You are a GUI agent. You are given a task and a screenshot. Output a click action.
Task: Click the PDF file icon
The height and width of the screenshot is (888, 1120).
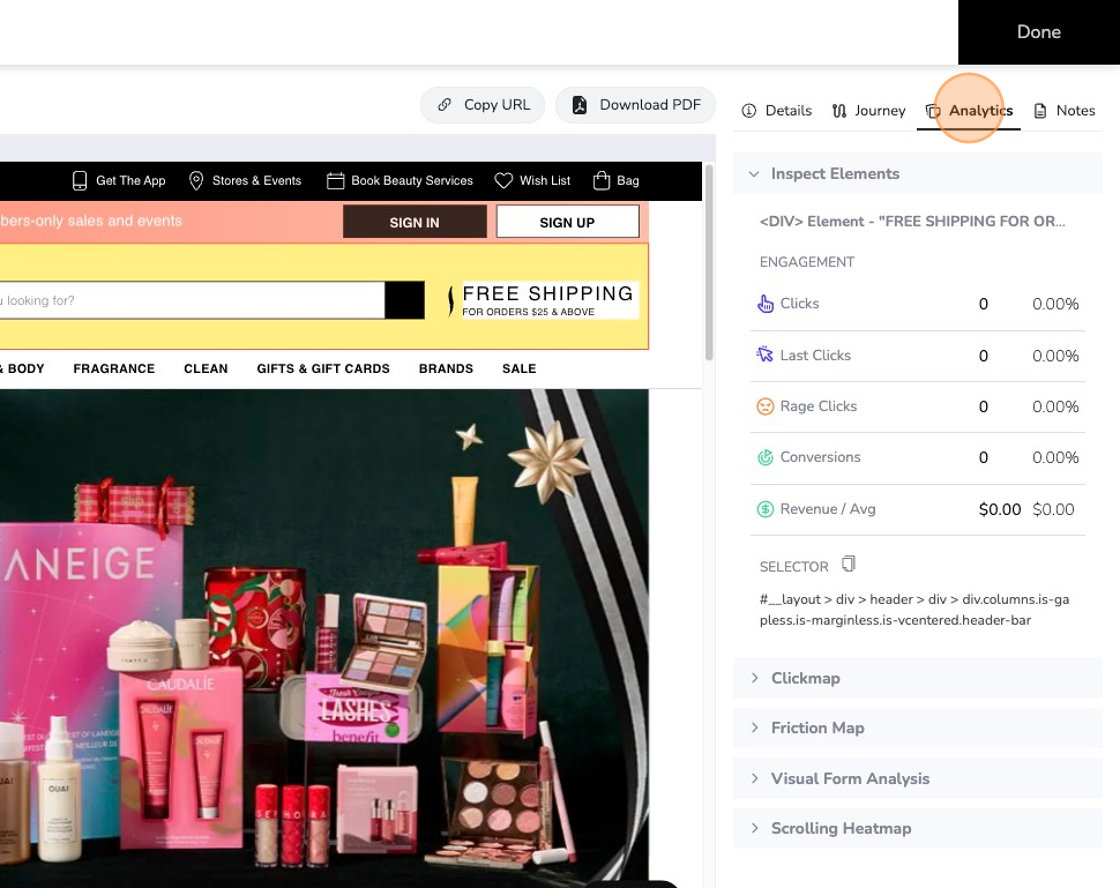579,105
